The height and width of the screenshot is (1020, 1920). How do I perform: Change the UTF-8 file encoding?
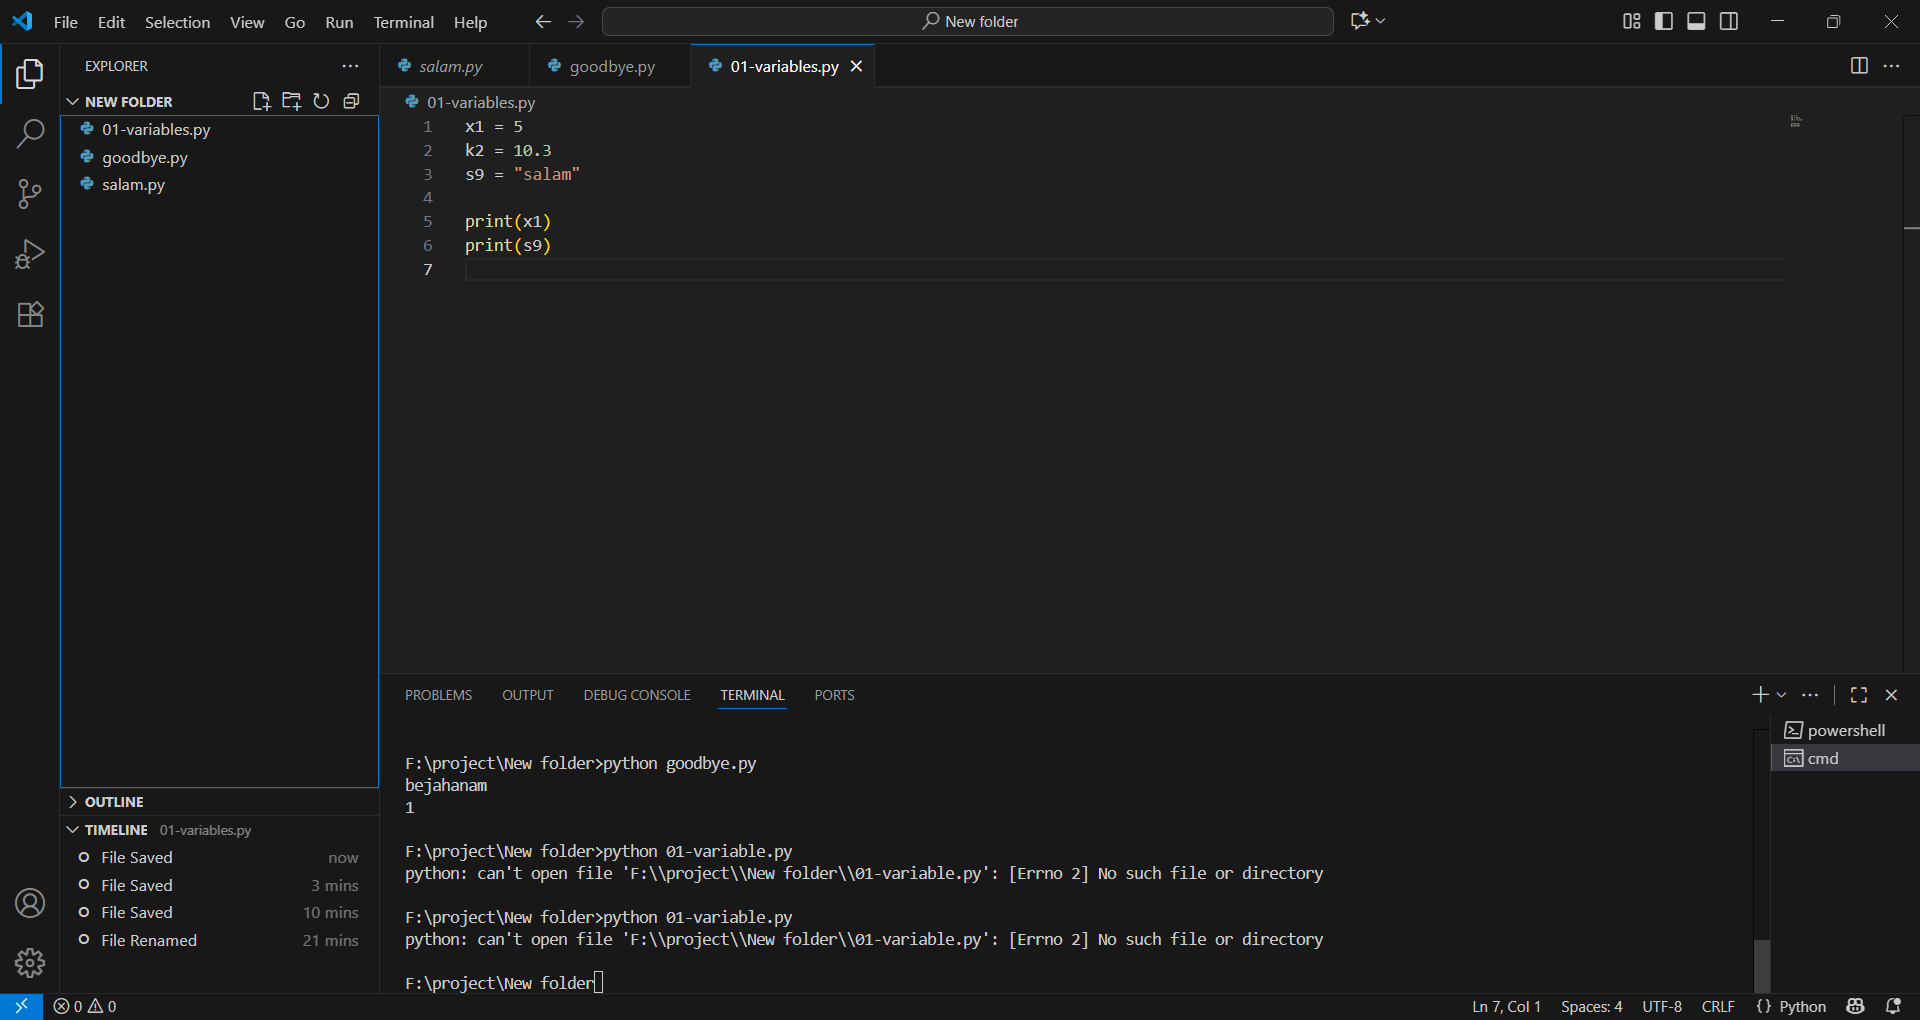[x=1662, y=1006]
